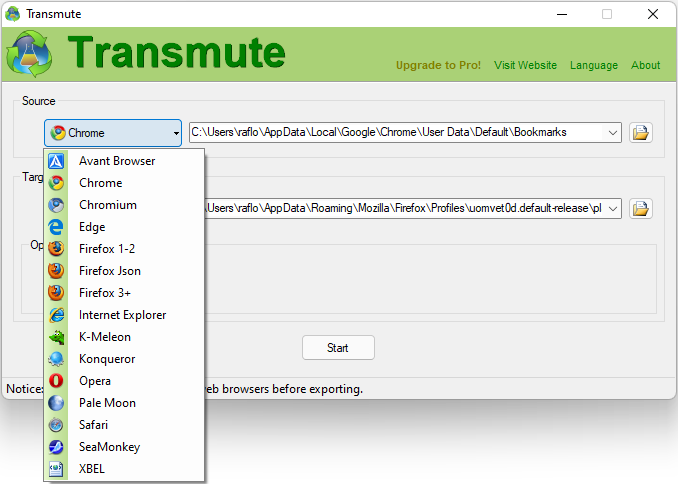Close the Transmute window
The height and width of the screenshot is (484, 678).
coord(653,14)
